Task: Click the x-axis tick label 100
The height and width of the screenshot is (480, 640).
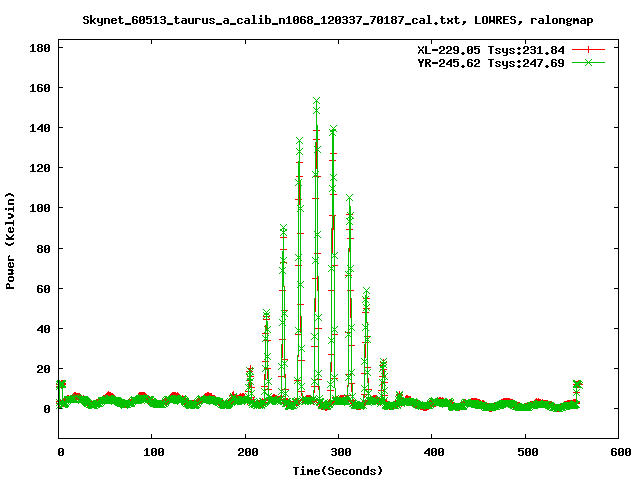Action: pos(153,453)
